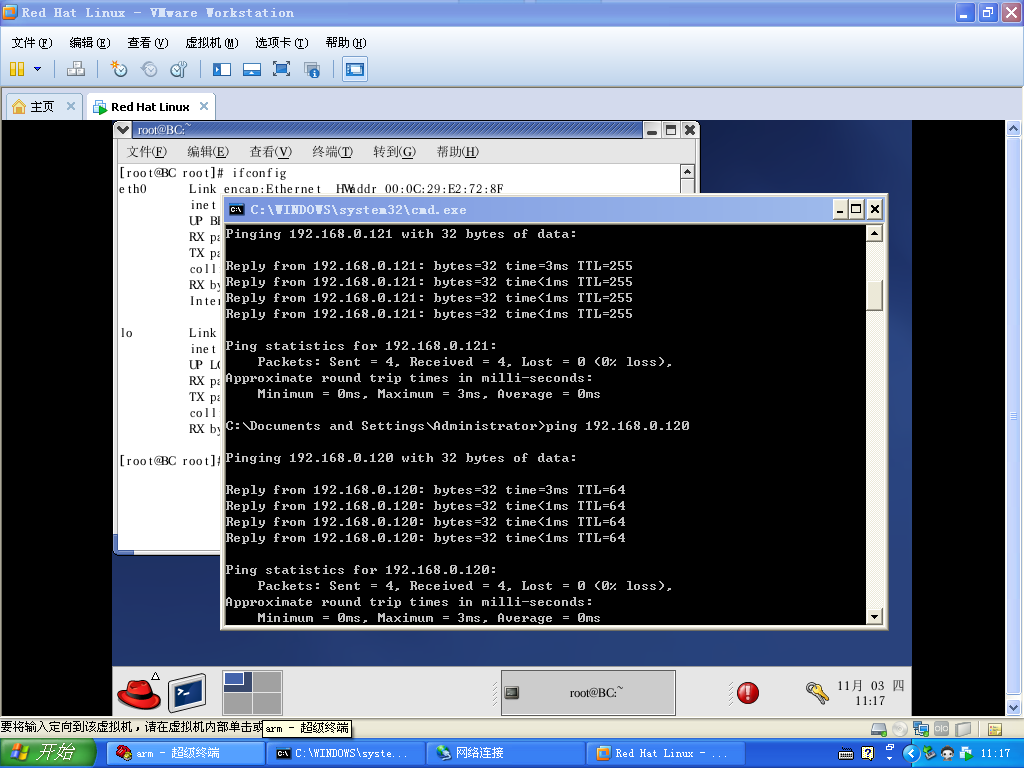
Task: Open the Windows 开始 Start button
Action: (x=48, y=753)
